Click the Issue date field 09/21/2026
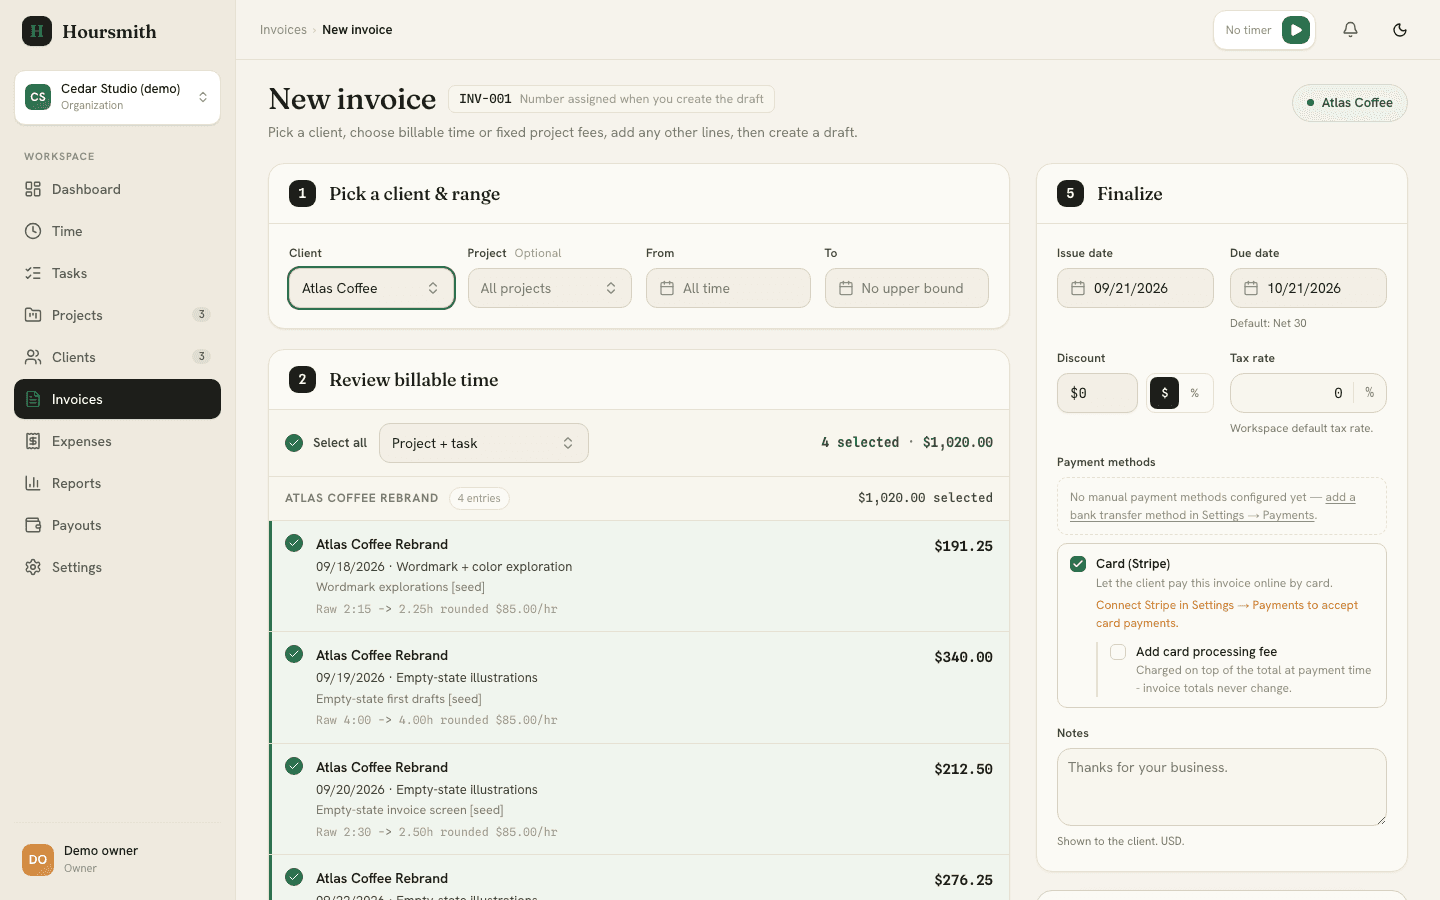The width and height of the screenshot is (1440, 900). coord(1135,288)
